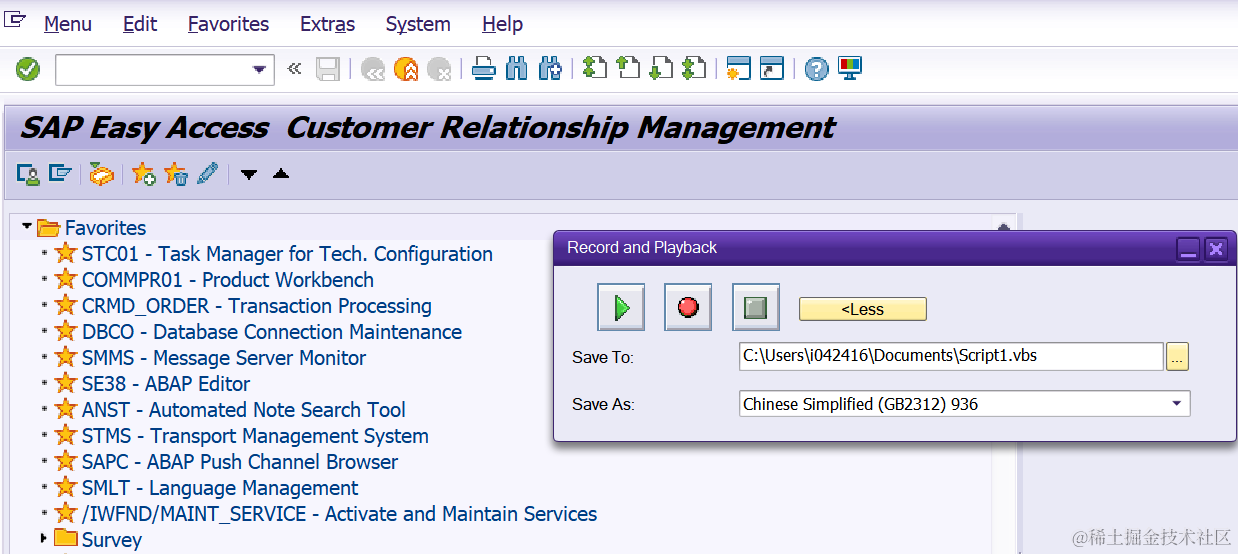
Task: Click the orange Exit icon
Action: pyautogui.click(x=406, y=69)
